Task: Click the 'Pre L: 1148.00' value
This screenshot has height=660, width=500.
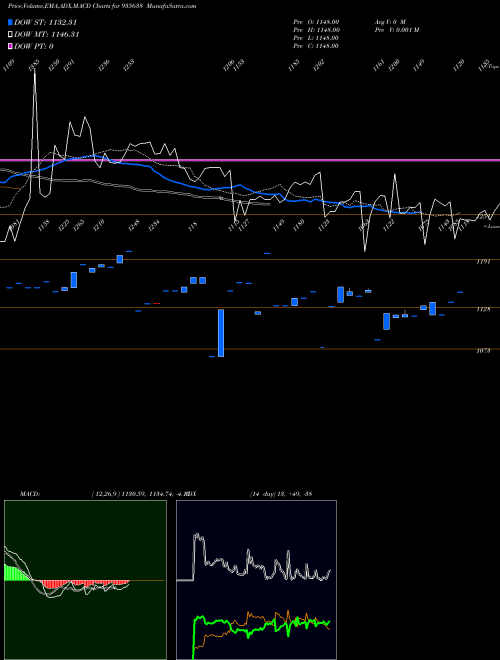Action: (316, 38)
